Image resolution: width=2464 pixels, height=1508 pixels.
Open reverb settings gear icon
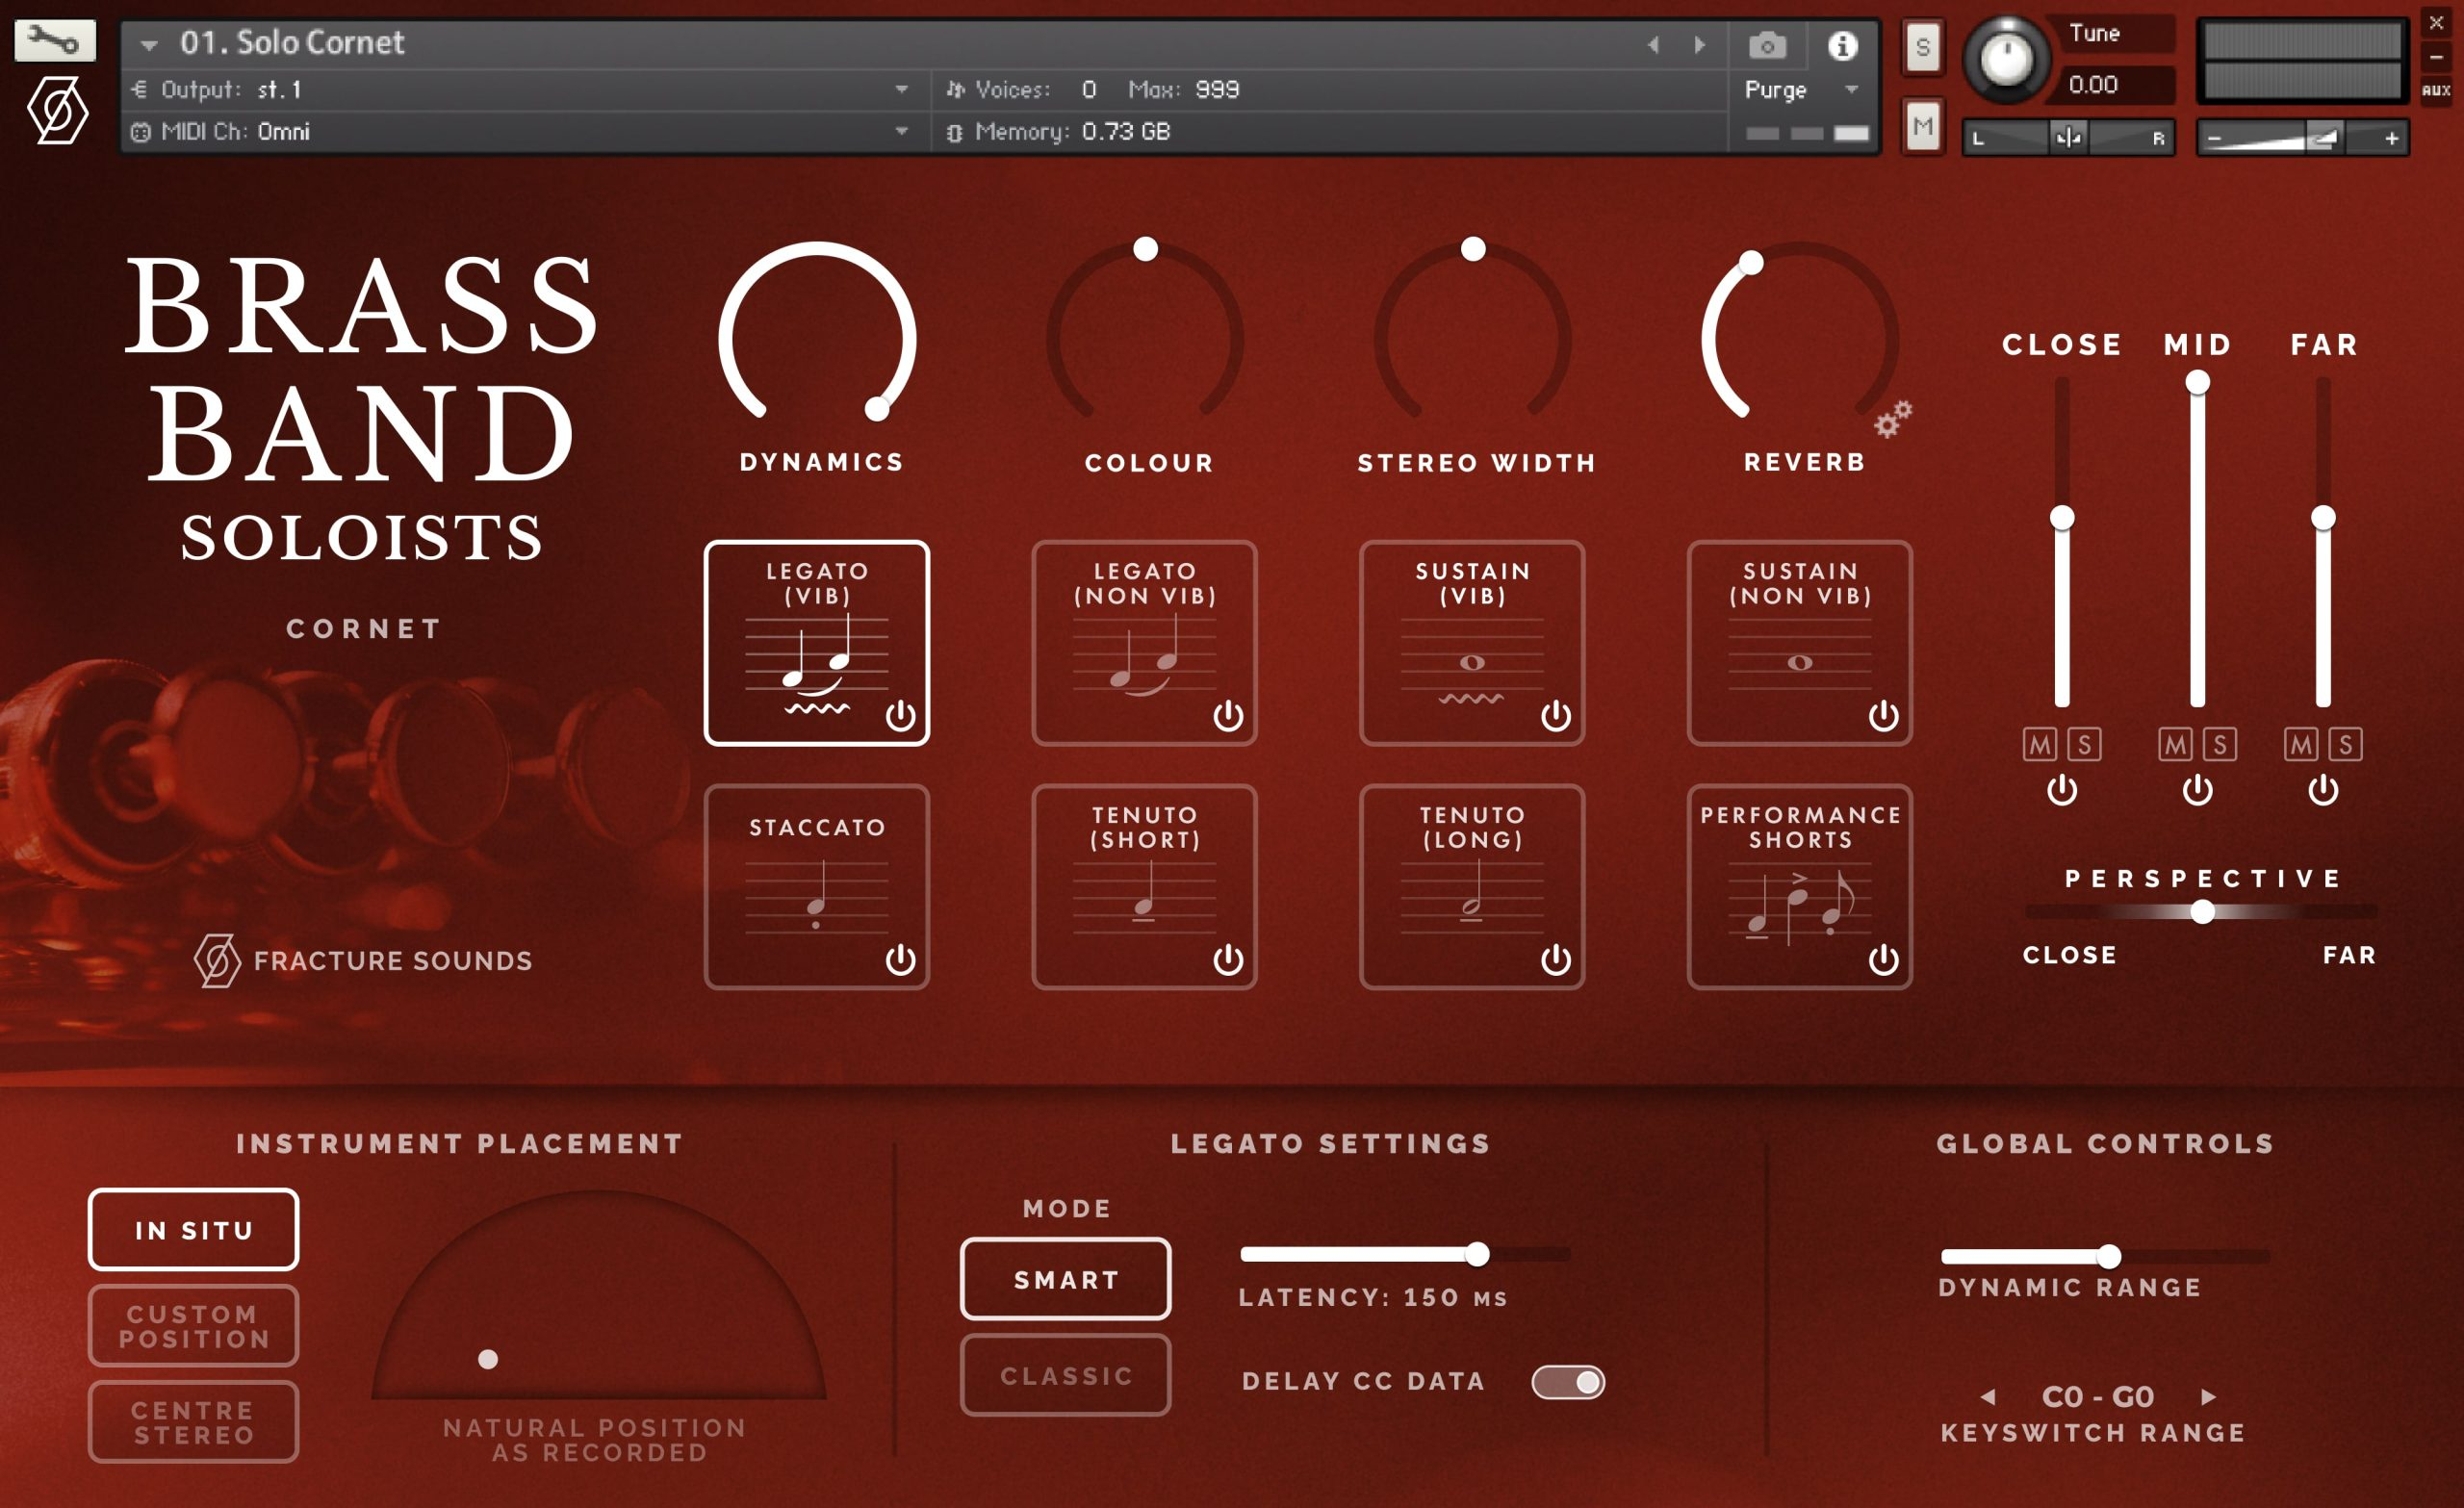tap(1892, 419)
